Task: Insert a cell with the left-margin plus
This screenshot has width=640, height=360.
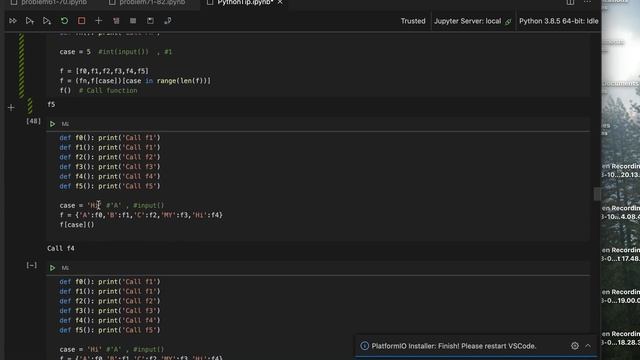Action: coord(11,108)
